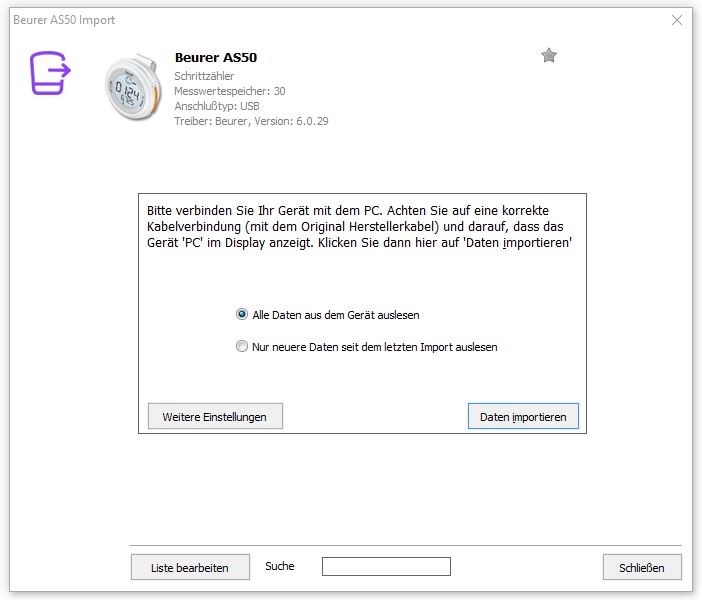Start import with Daten importieren

pyautogui.click(x=523, y=416)
